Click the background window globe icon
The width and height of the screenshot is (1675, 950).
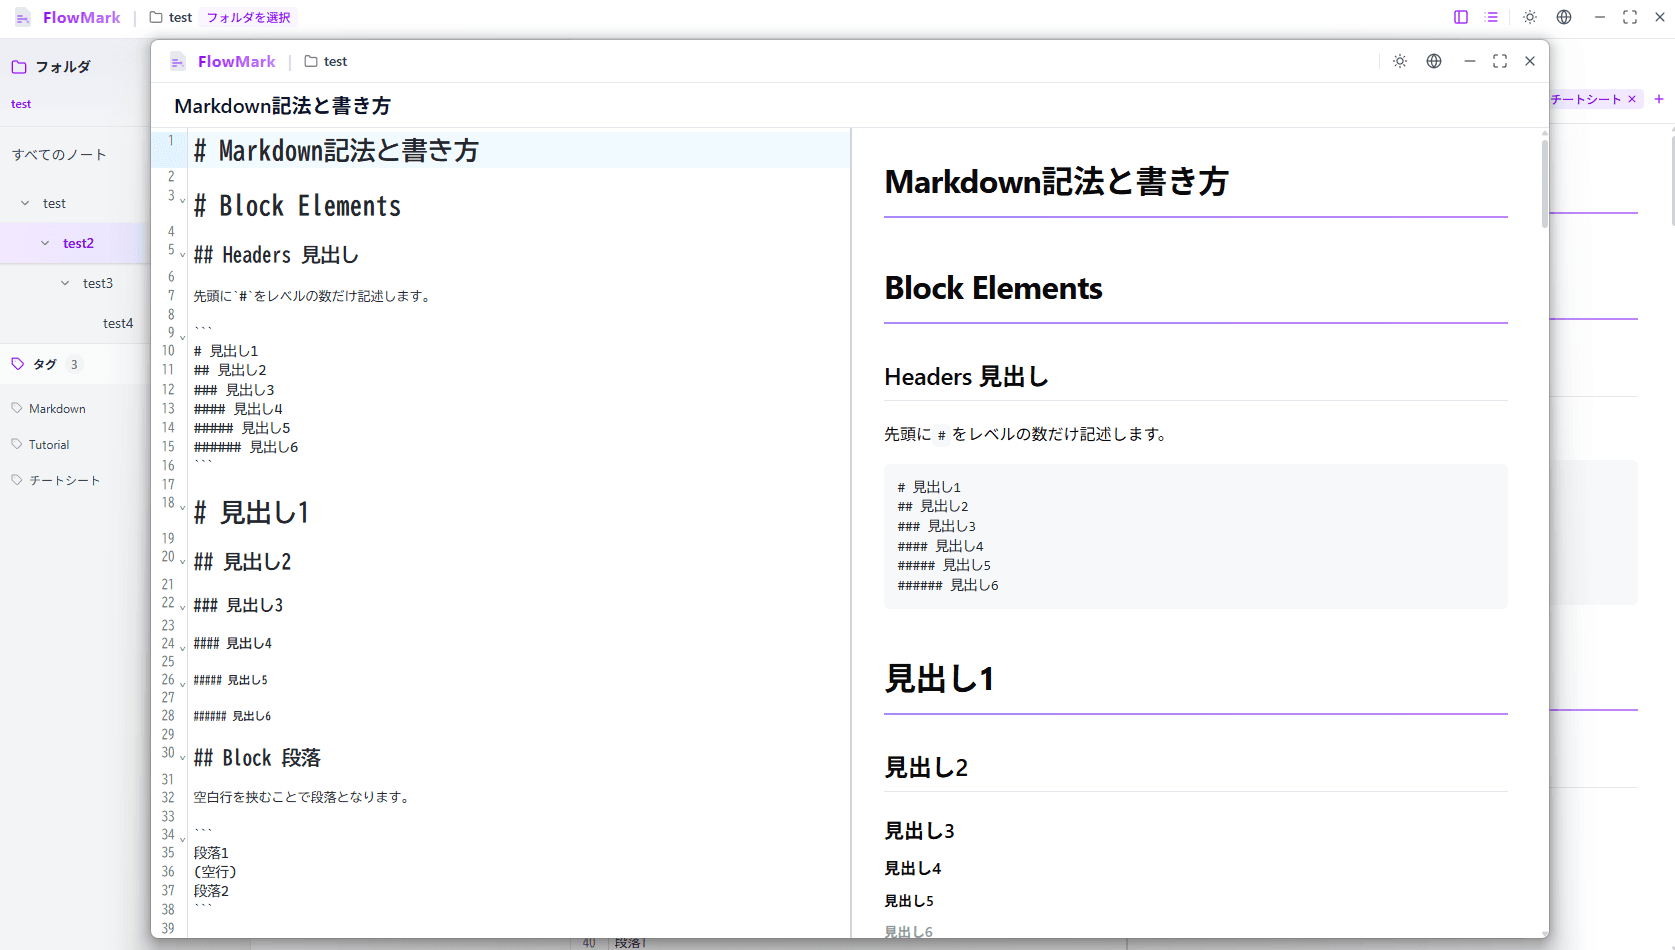[x=1564, y=17]
